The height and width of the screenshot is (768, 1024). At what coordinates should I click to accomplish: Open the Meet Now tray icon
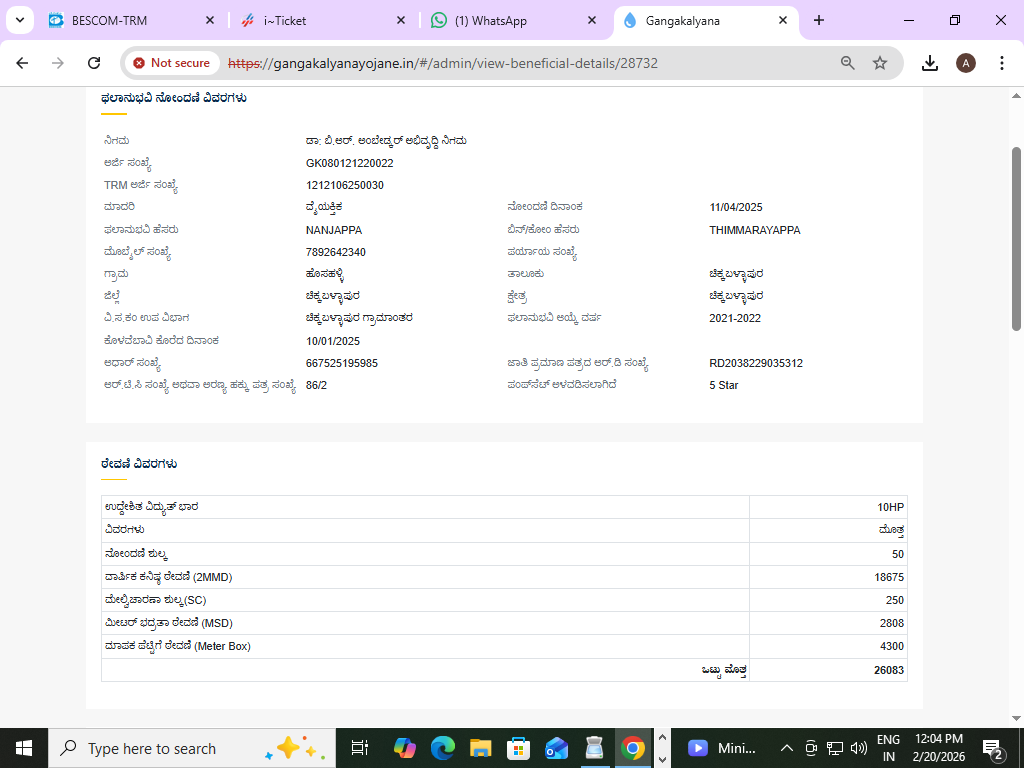tap(811, 748)
